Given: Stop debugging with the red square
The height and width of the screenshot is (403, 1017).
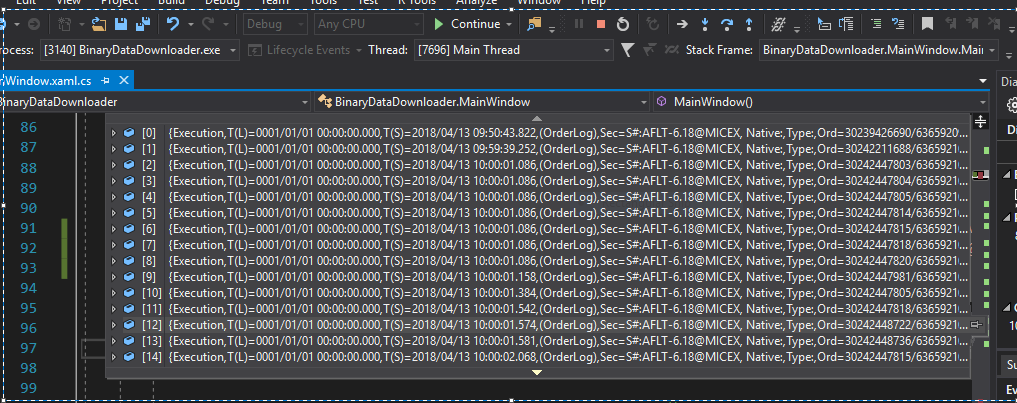Looking at the screenshot, I should pyautogui.click(x=601, y=23).
